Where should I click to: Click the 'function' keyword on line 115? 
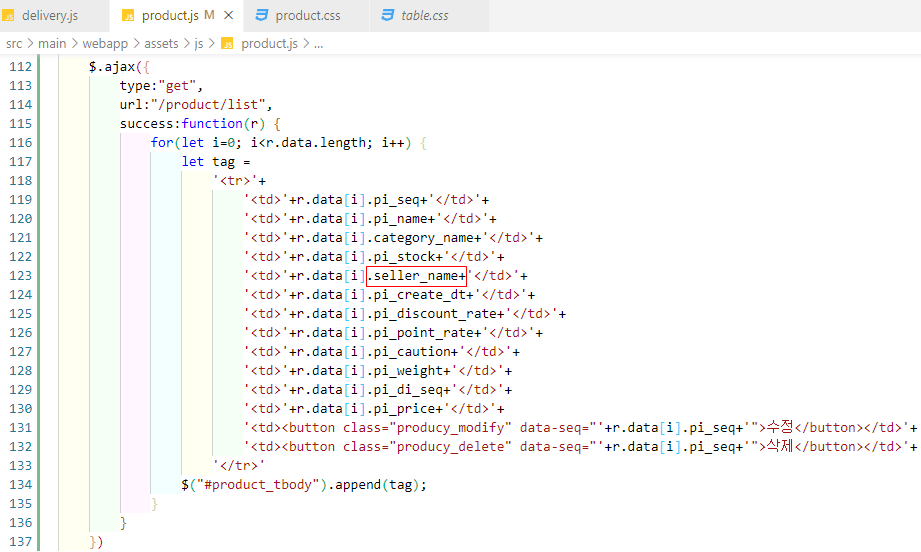211,123
